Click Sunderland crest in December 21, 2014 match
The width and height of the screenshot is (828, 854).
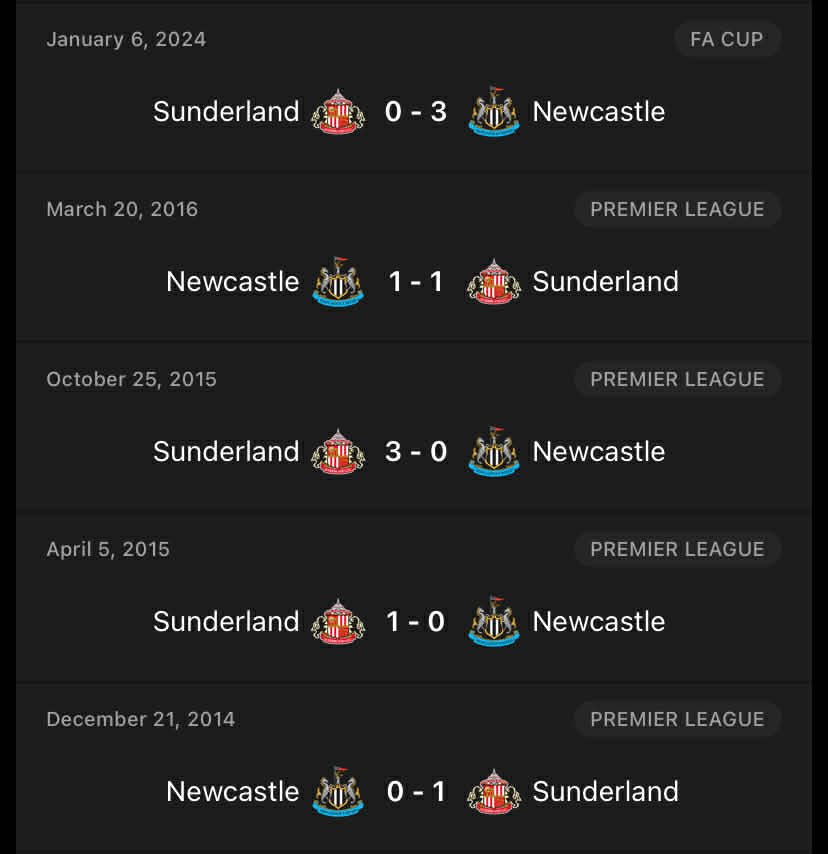494,792
